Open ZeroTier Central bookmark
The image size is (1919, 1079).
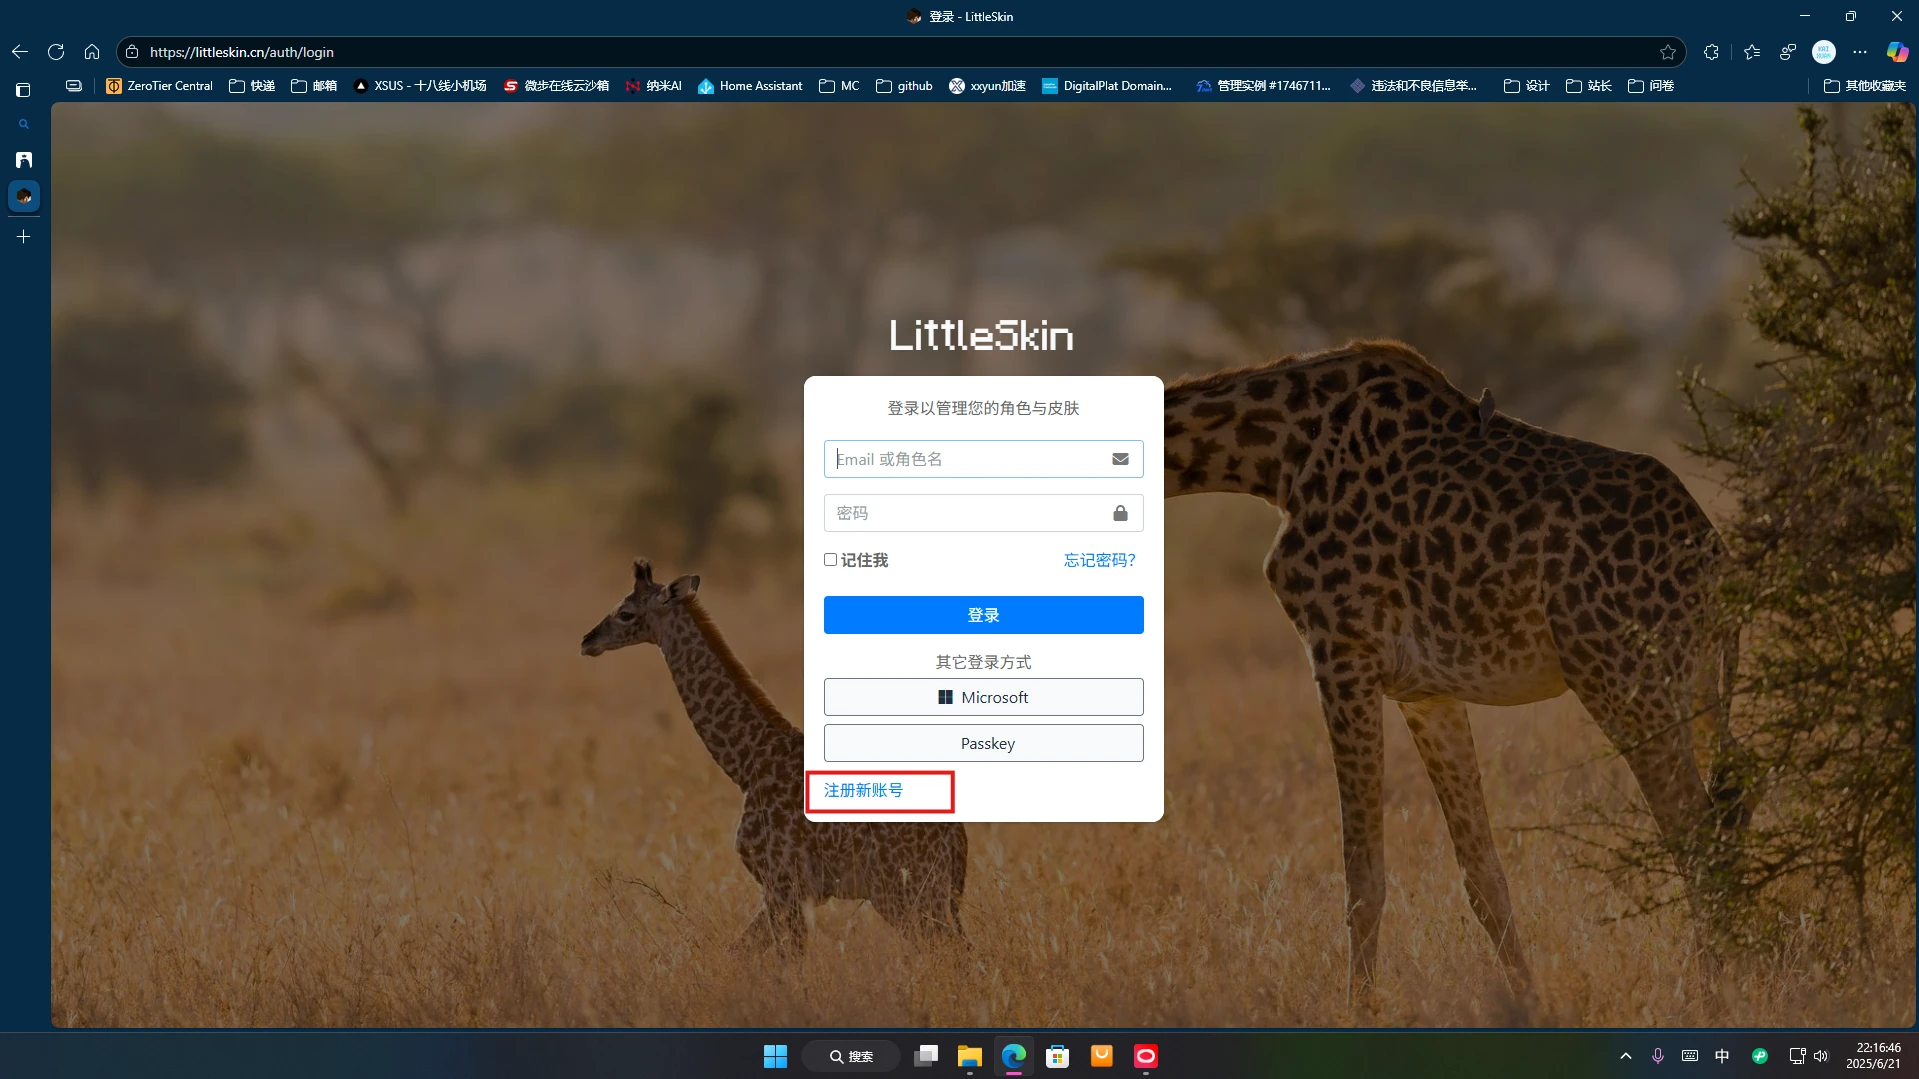pos(159,86)
